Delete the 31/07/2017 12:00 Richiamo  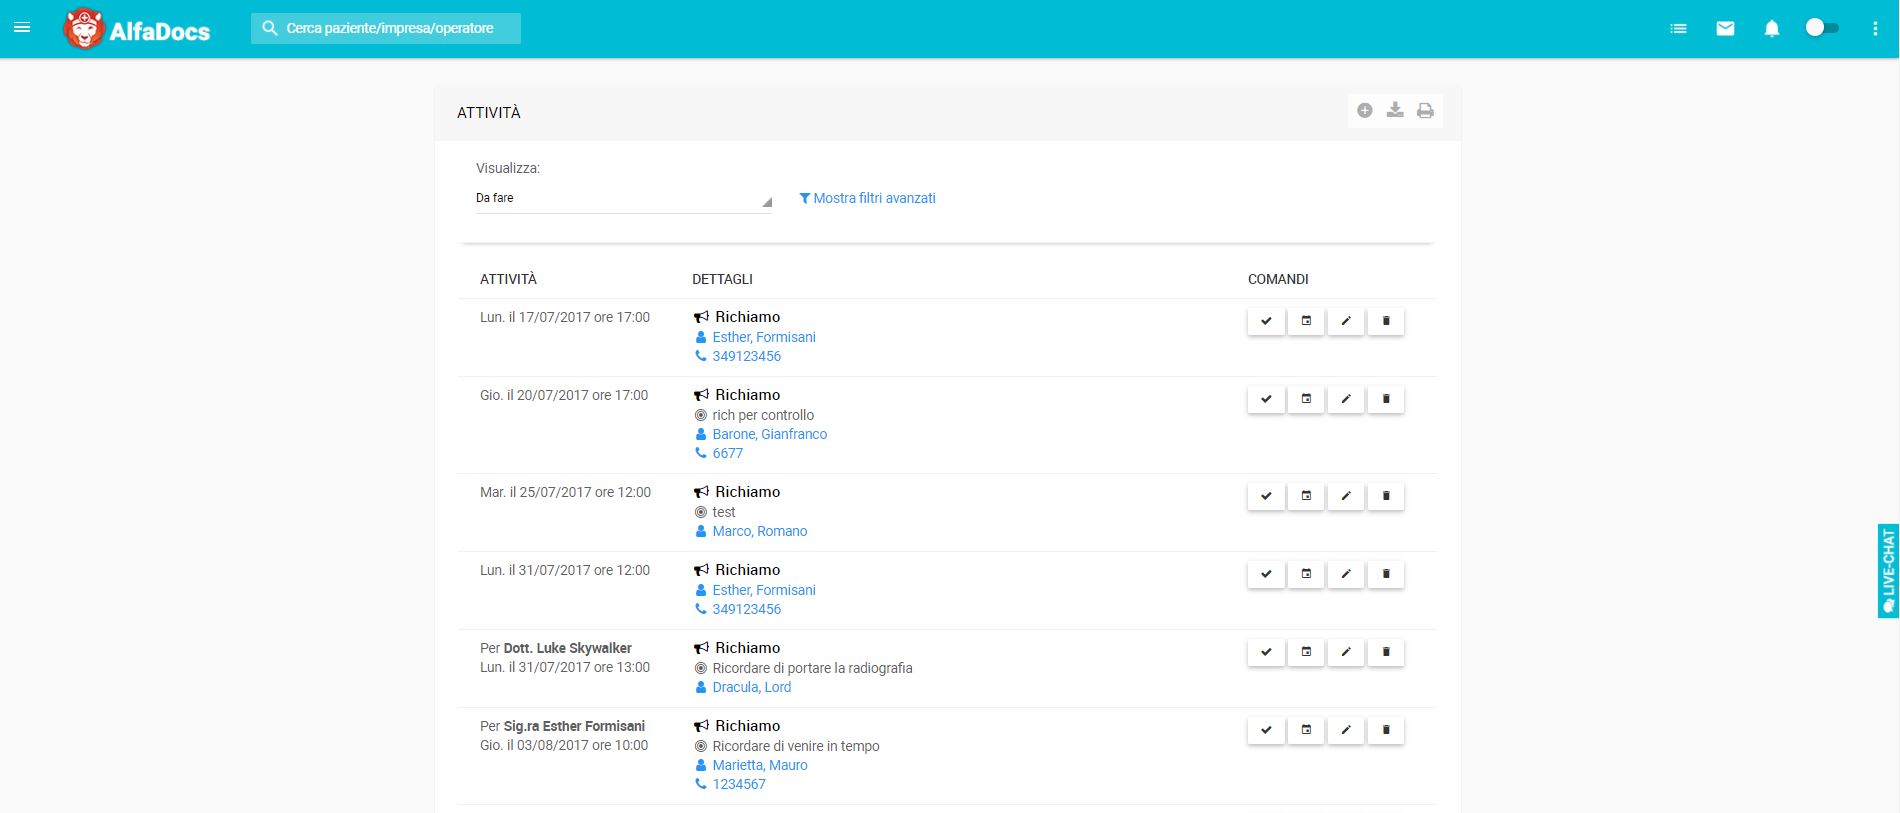click(x=1386, y=574)
